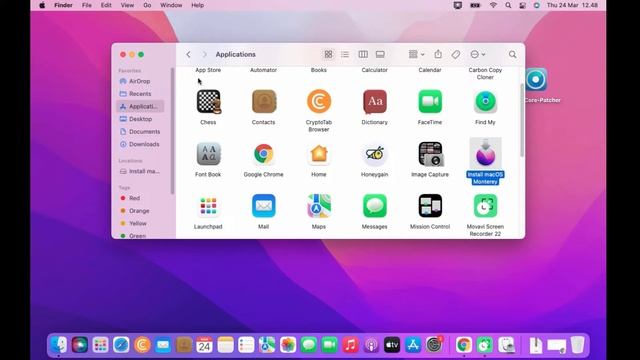The height and width of the screenshot is (360, 640).
Task: Open AirDrop in the sidebar
Action: (x=140, y=81)
